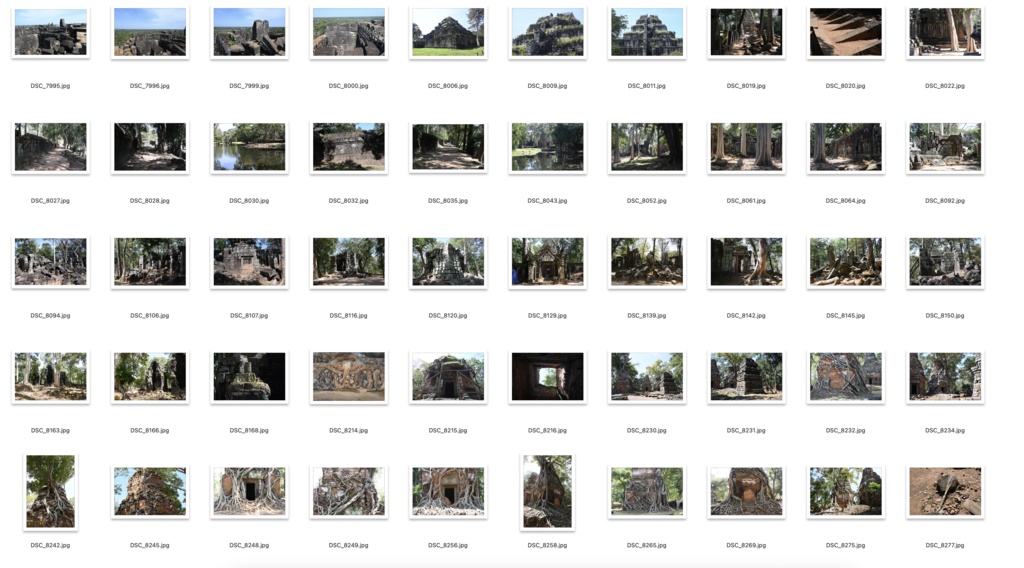1024x568 pixels.
Task: Select the DSC_7999.jpg photo thumbnail
Action: pyautogui.click(x=249, y=32)
